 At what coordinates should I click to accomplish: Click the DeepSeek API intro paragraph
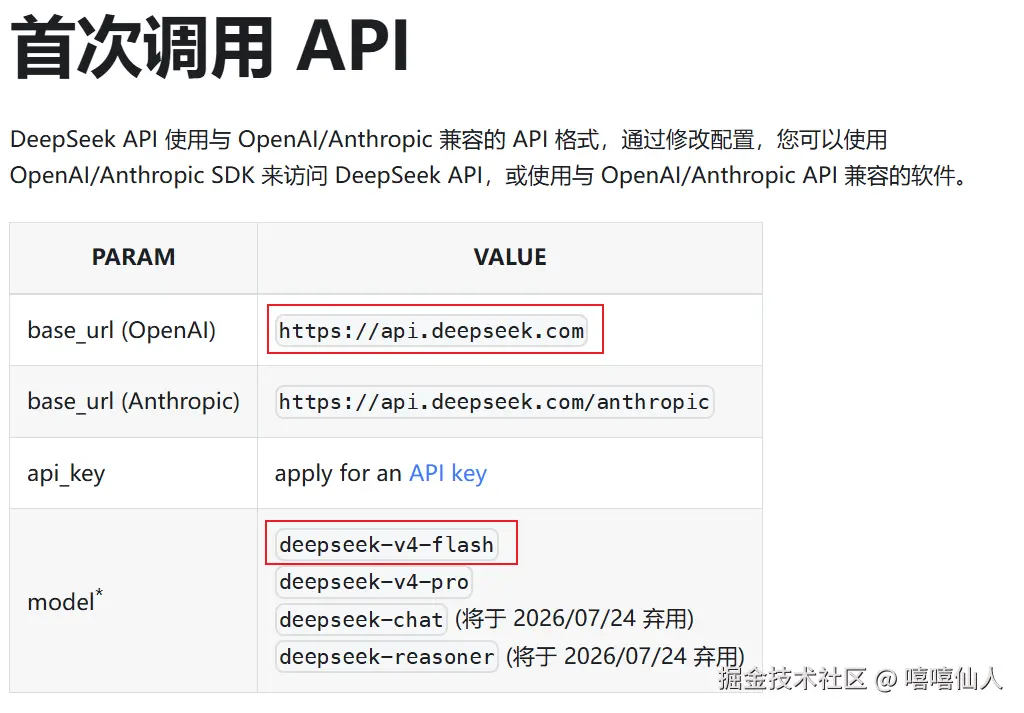(488, 157)
